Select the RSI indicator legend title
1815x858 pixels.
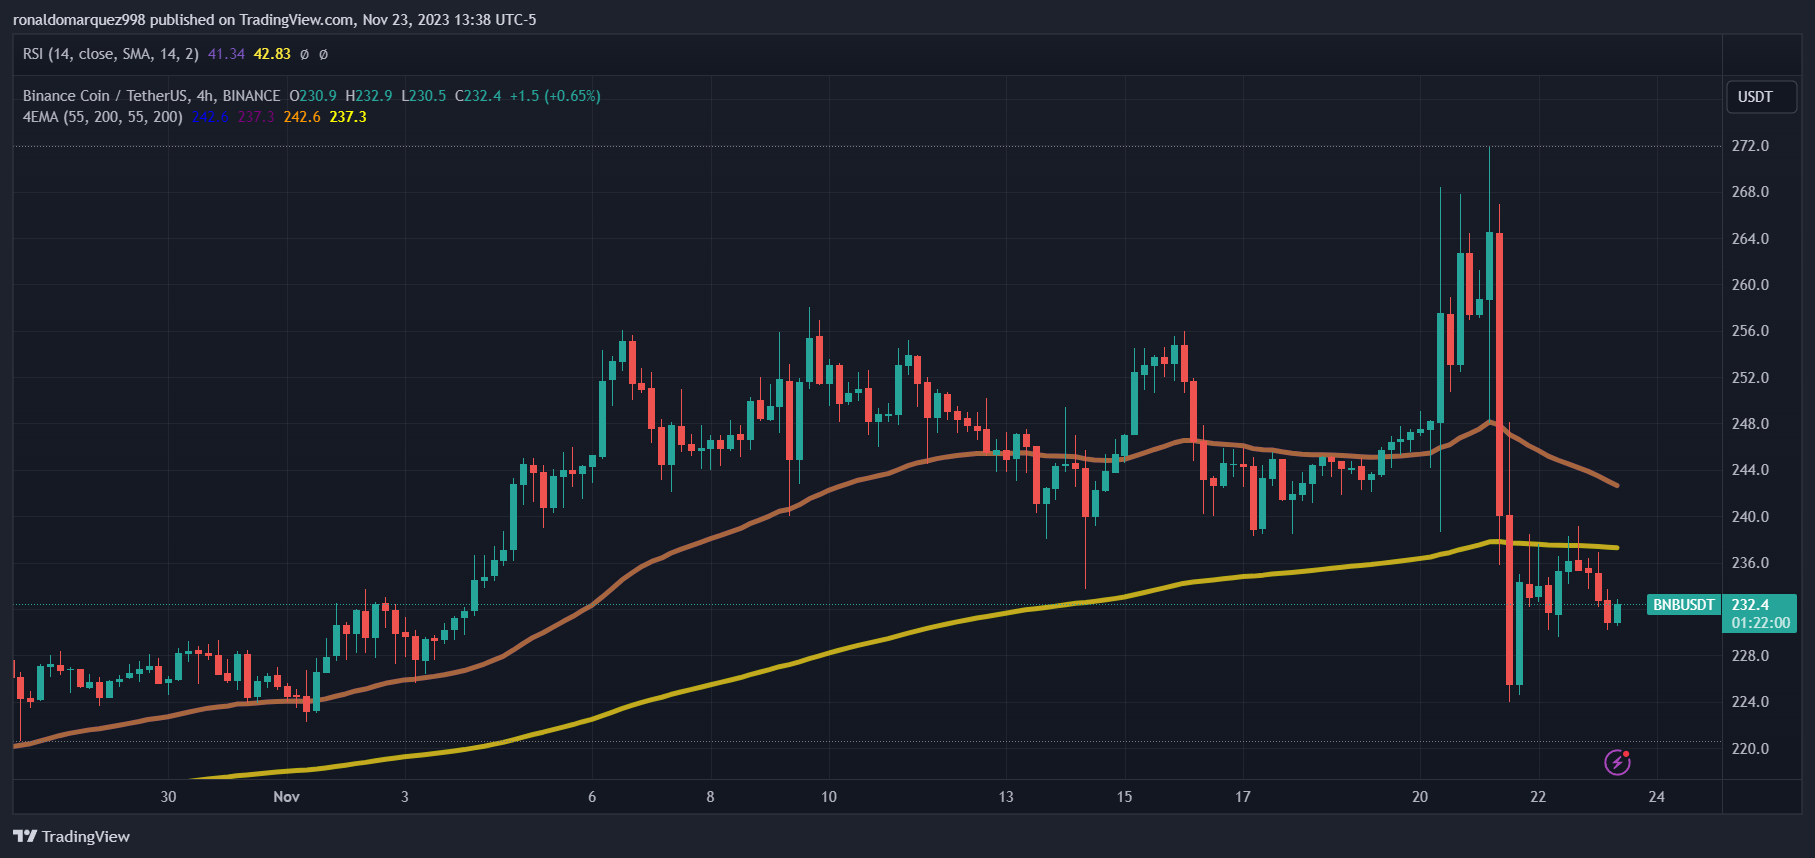[x=111, y=54]
